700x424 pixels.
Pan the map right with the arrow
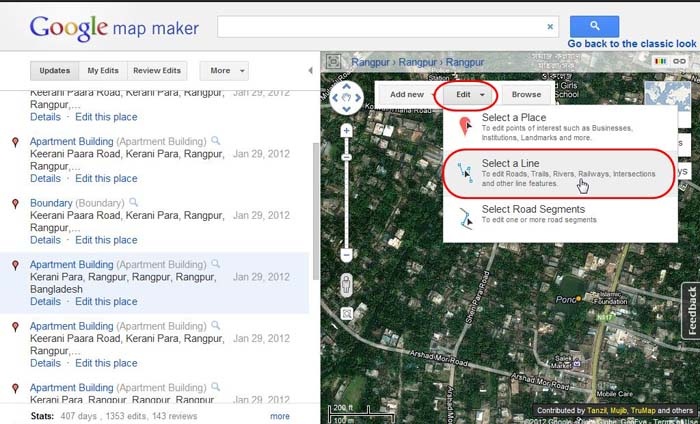(x=358, y=98)
